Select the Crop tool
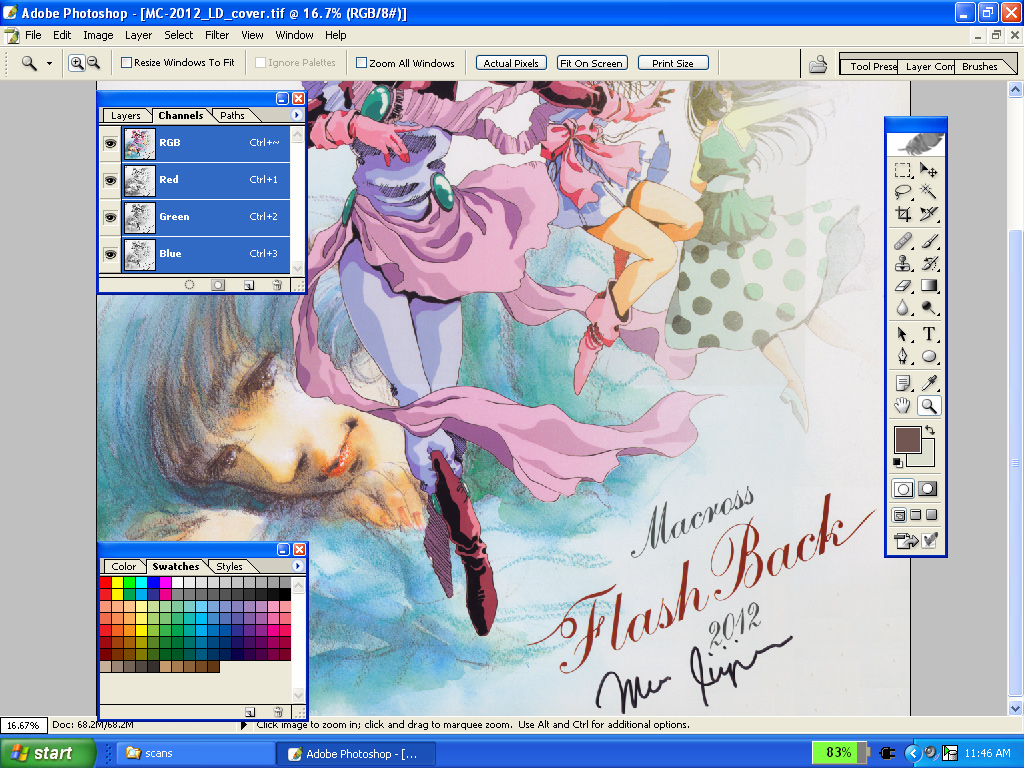The width and height of the screenshot is (1025, 768). pyautogui.click(x=903, y=214)
